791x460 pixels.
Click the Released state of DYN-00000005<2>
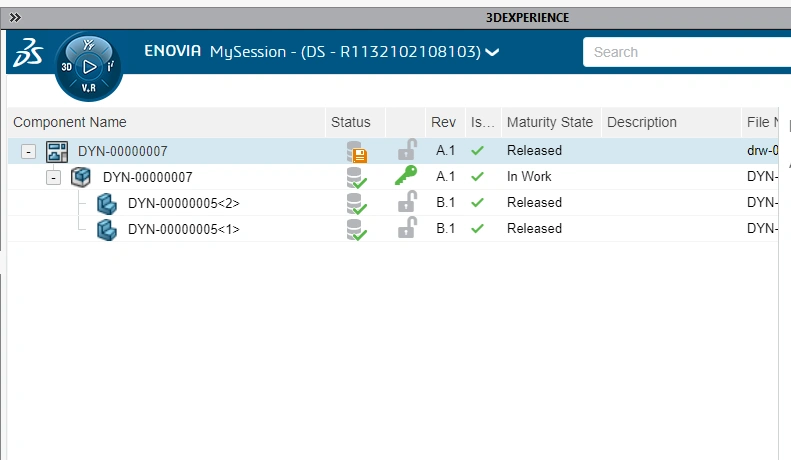(534, 202)
